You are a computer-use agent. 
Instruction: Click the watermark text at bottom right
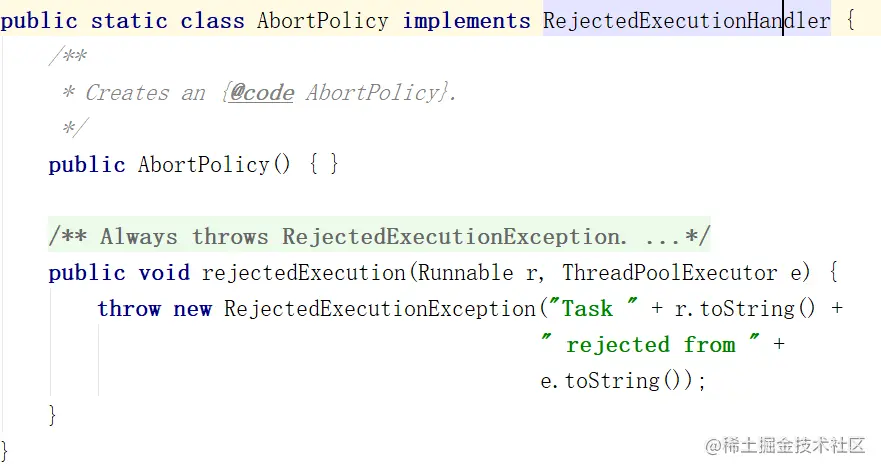pyautogui.click(x=785, y=446)
